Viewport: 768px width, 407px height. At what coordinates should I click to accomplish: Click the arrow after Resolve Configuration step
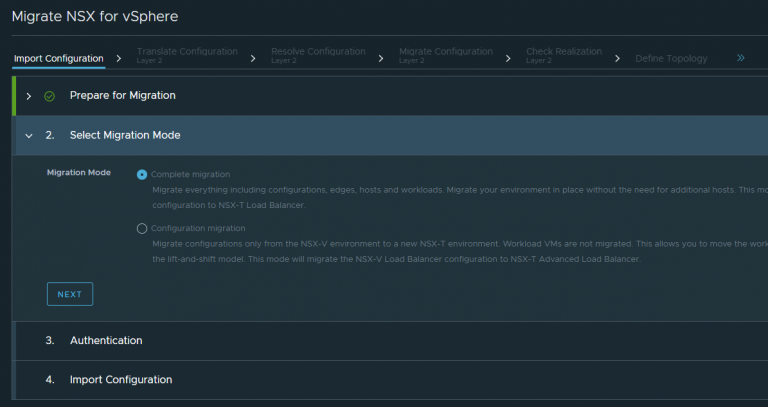tap(381, 58)
